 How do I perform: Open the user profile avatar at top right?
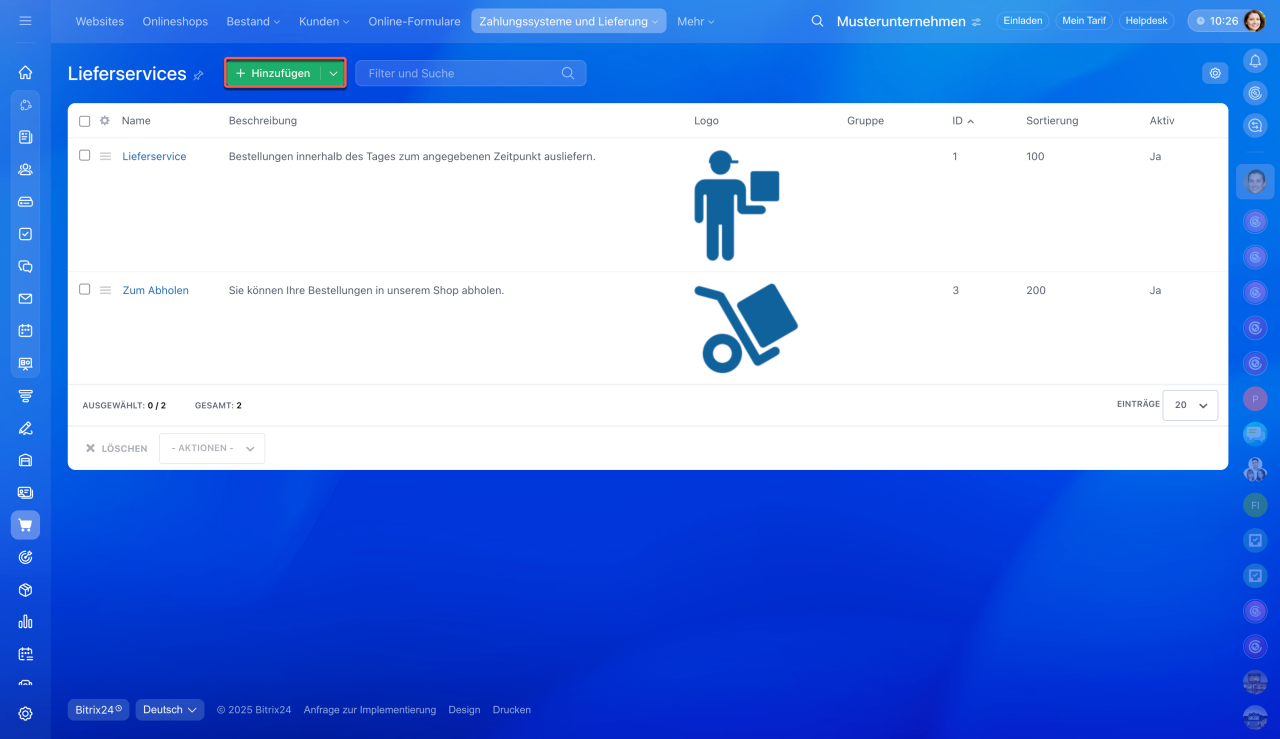tap(1253, 21)
